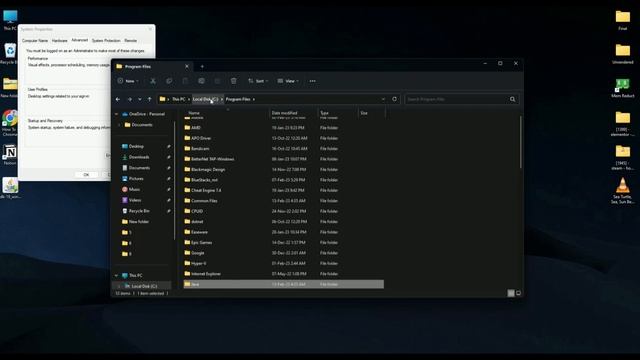Select Local Disk (C:) in navigation pane
This screenshot has height=360, width=640.
point(142,286)
